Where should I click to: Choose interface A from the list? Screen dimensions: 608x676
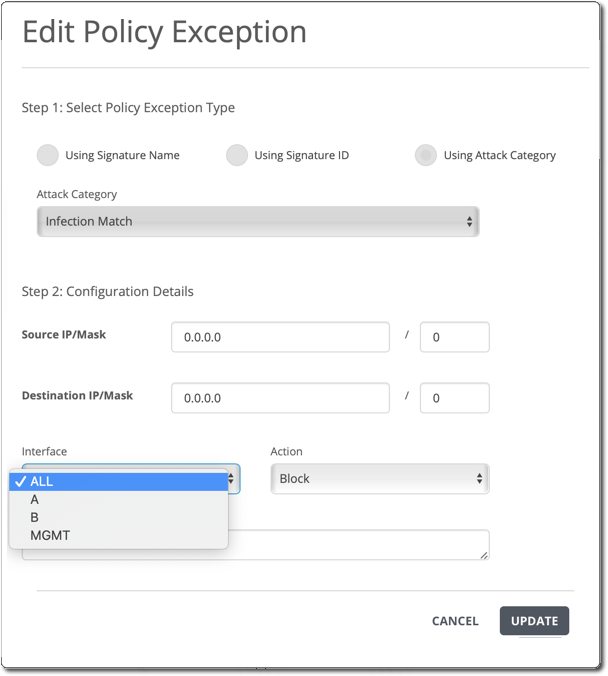[x=119, y=500]
